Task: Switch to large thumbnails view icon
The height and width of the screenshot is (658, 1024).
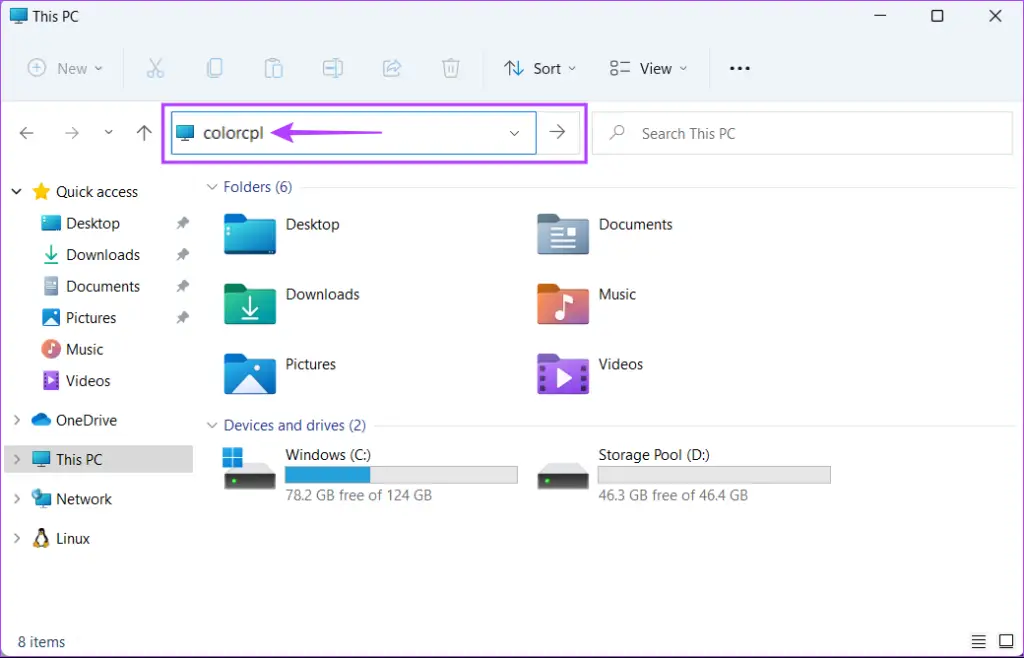Action: point(1005,641)
